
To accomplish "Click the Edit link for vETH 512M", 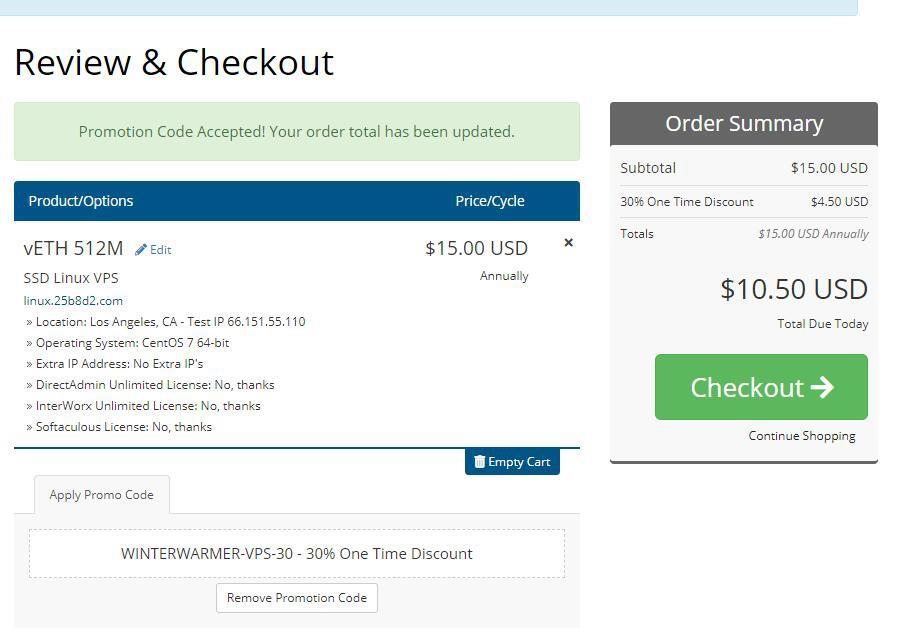I will [x=160, y=250].
